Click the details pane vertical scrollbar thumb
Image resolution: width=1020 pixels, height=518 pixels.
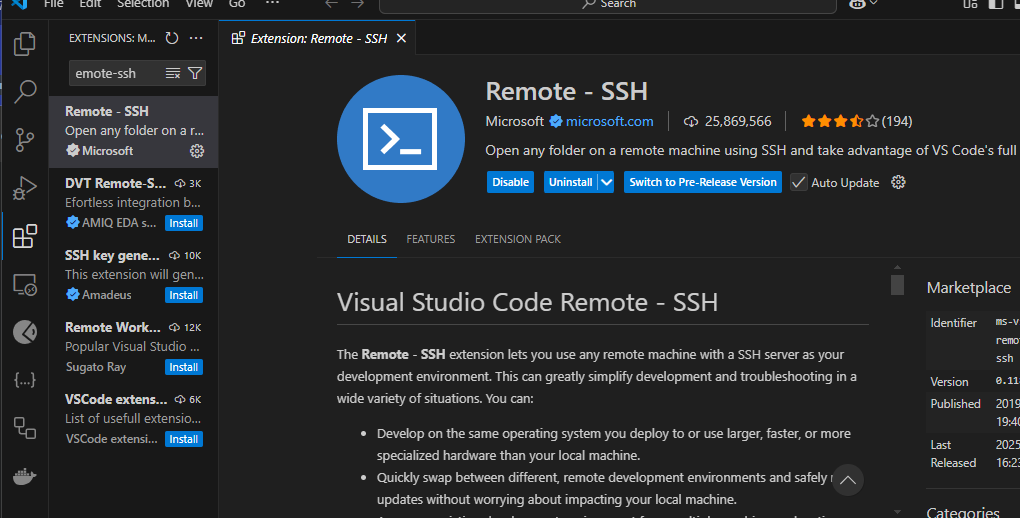coord(897,285)
